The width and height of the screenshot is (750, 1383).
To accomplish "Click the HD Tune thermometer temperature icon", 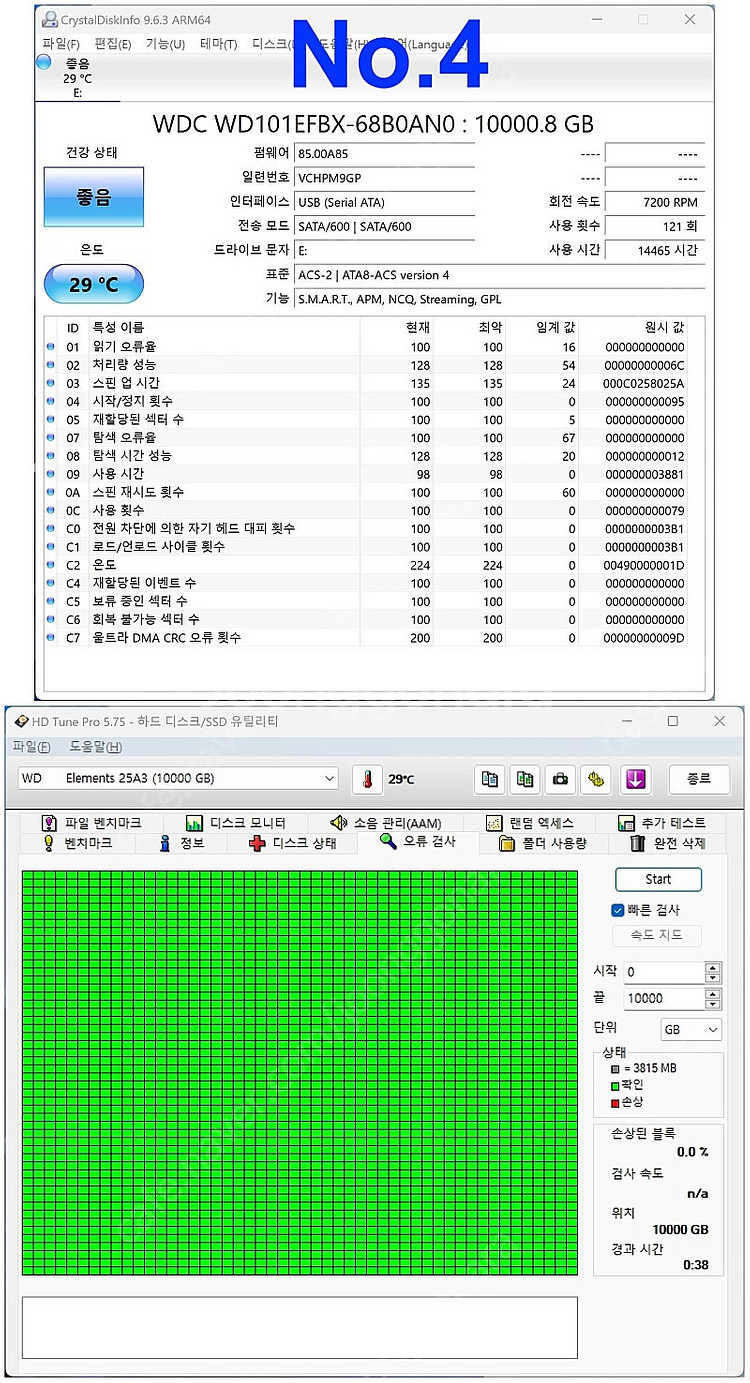I will (367, 779).
